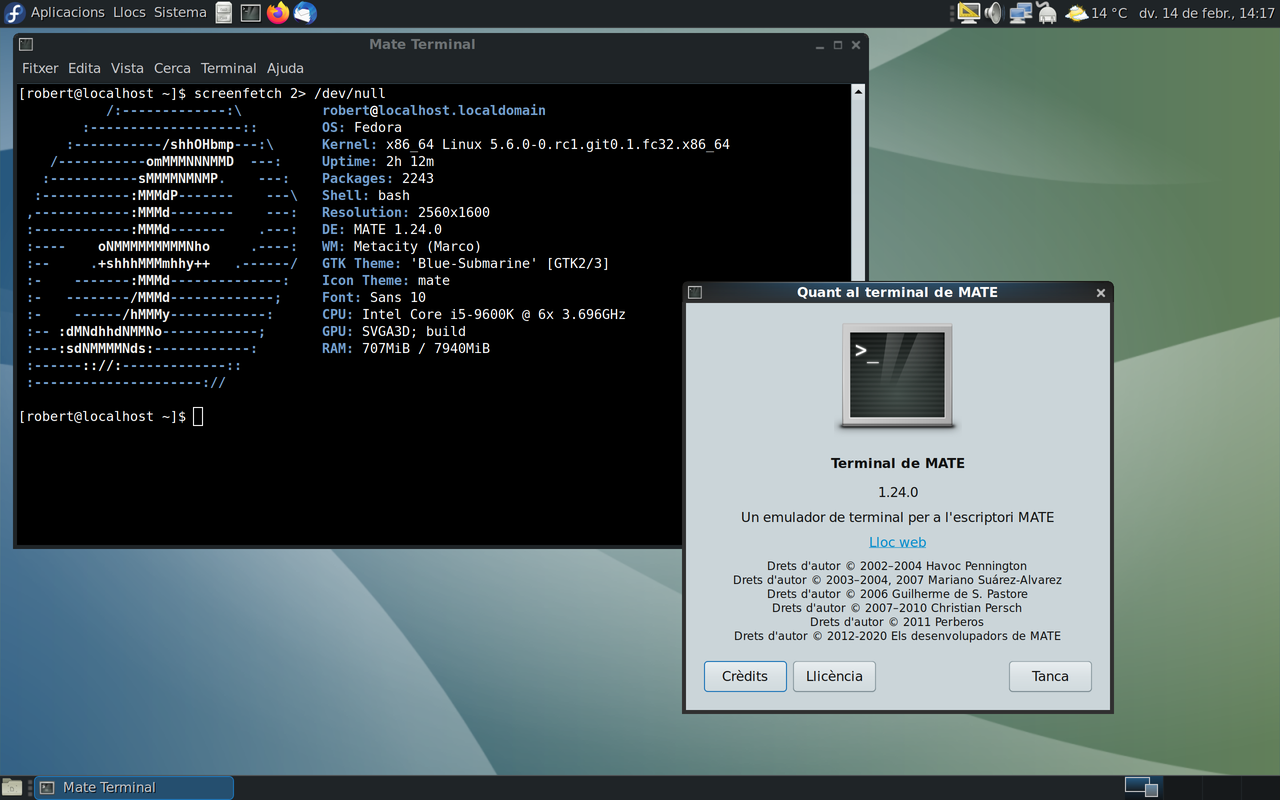Click the Tanca button
1280x800 pixels.
pyautogui.click(x=1050, y=676)
